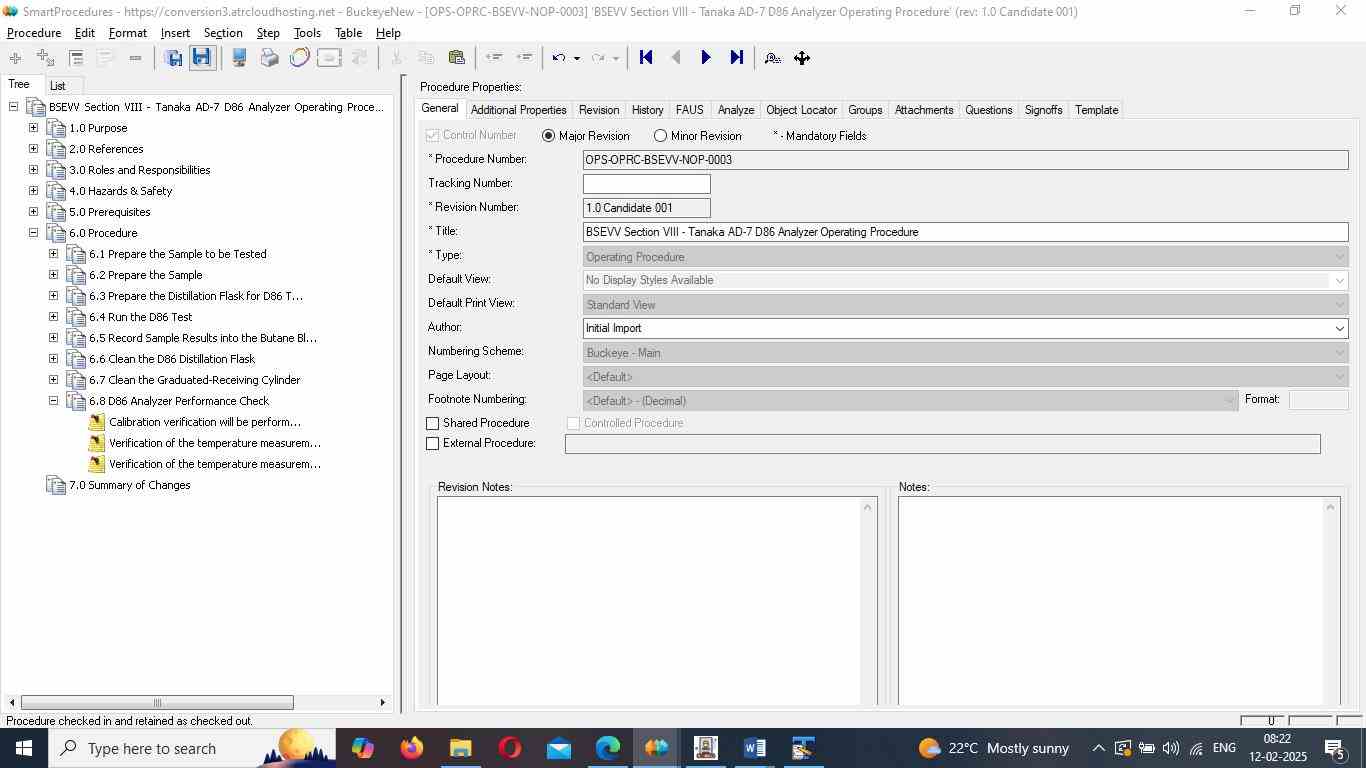
Task: Open Opera browser from the taskbar
Action: tap(509, 748)
